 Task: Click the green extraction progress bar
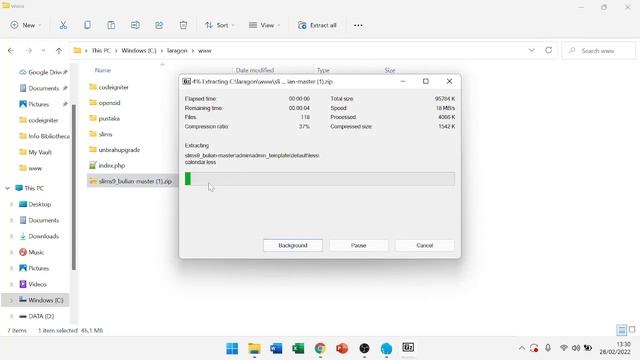click(x=320, y=179)
